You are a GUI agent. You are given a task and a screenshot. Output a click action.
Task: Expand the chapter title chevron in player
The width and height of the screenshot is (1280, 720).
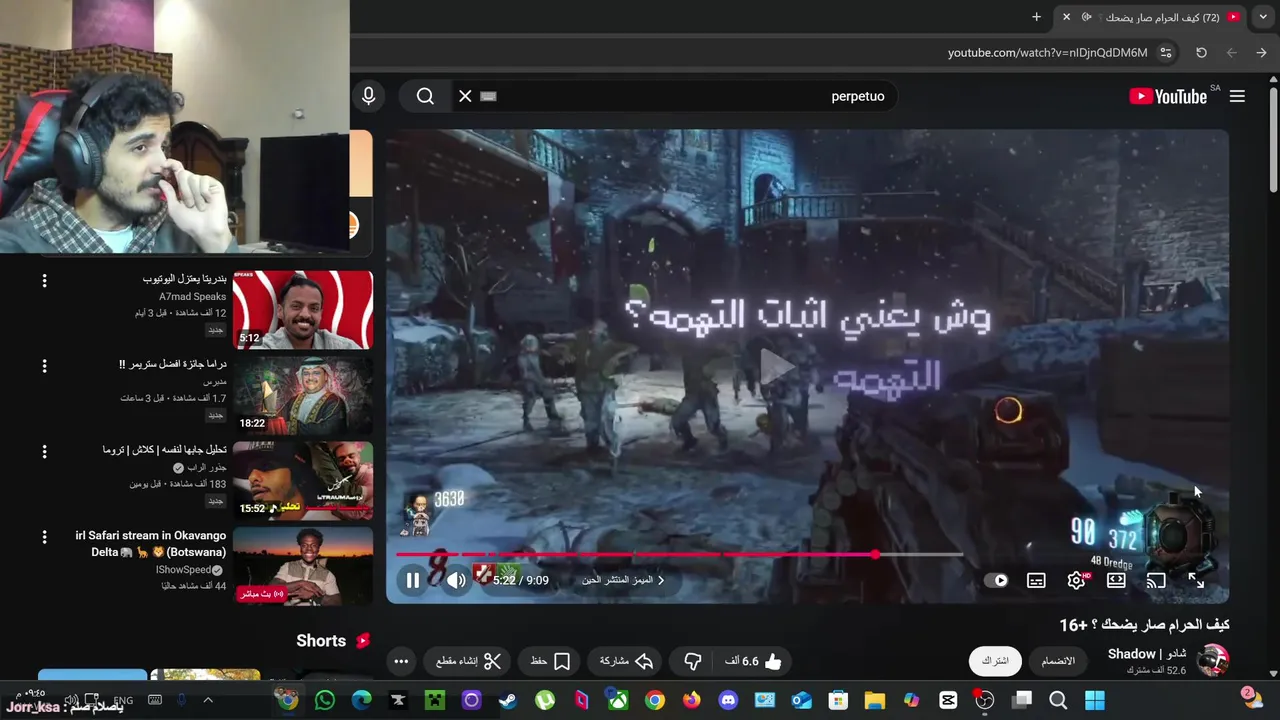tap(660, 580)
